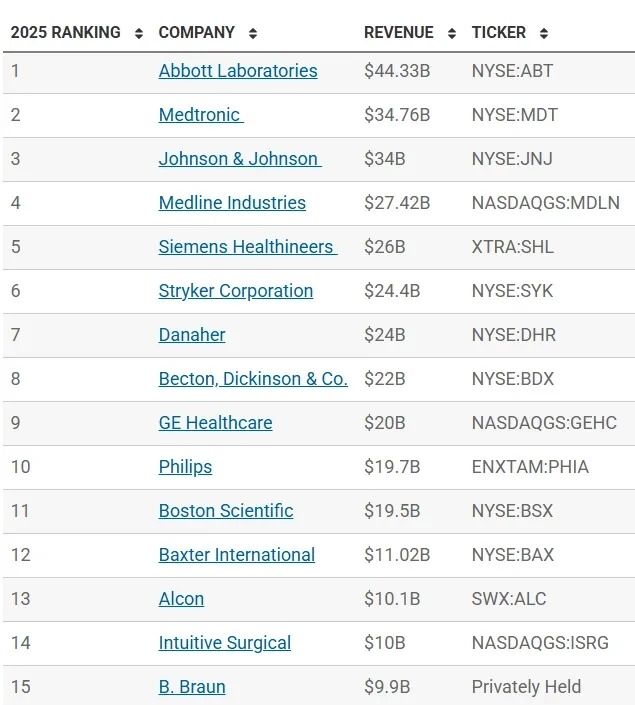Sort by Revenue column arrow icon
The width and height of the screenshot is (635, 705).
452,33
